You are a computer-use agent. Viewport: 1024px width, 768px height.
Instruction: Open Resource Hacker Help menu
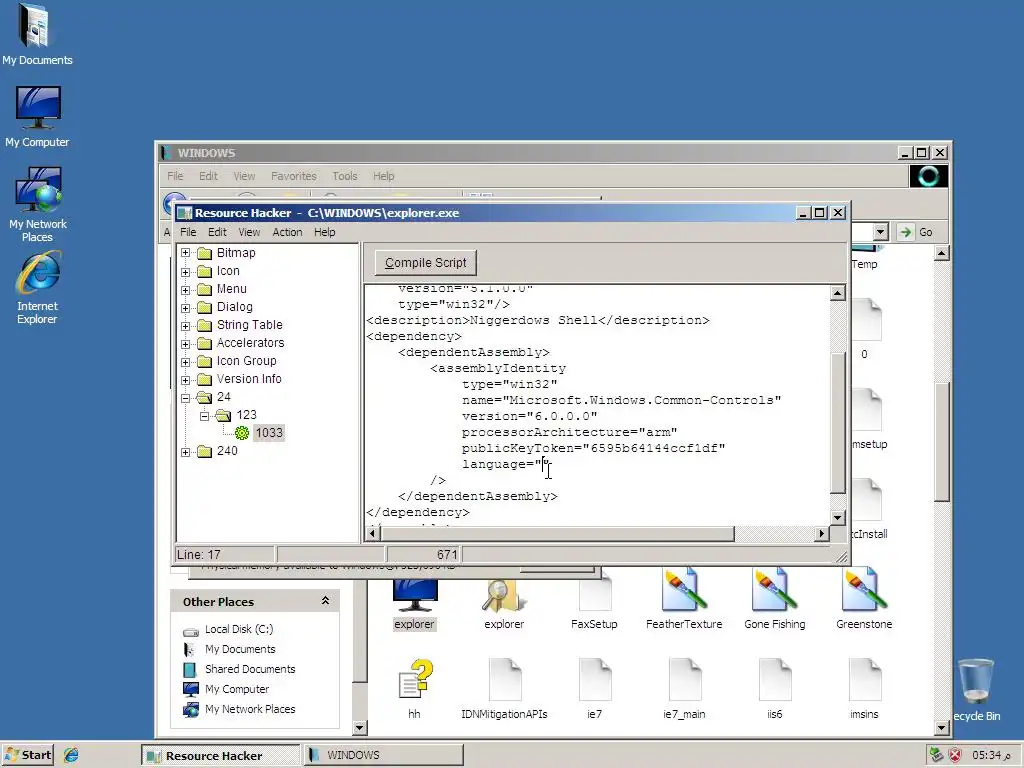click(324, 232)
